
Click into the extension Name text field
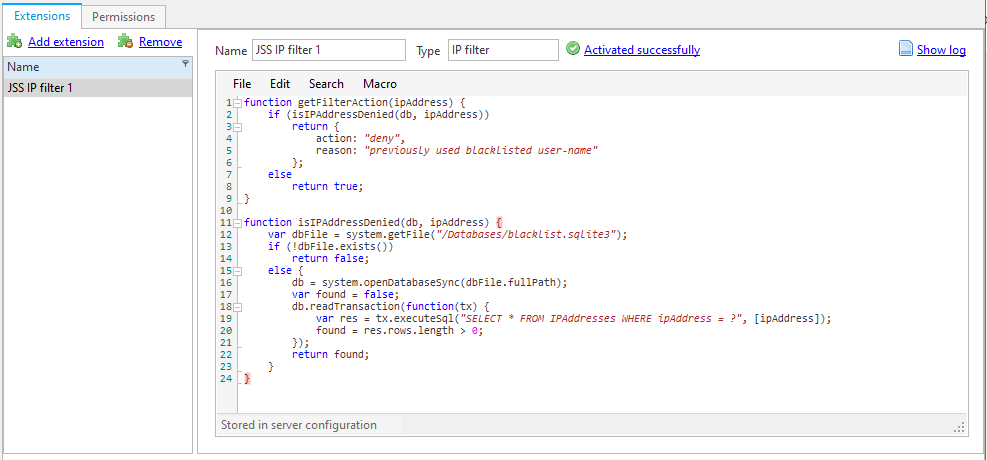pyautogui.click(x=328, y=50)
